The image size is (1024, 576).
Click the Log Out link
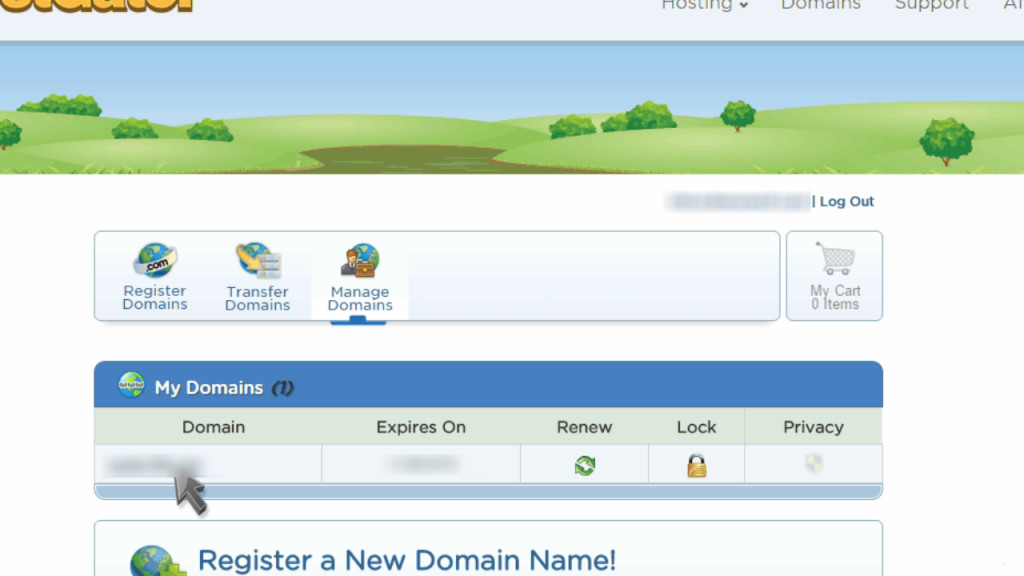click(847, 201)
